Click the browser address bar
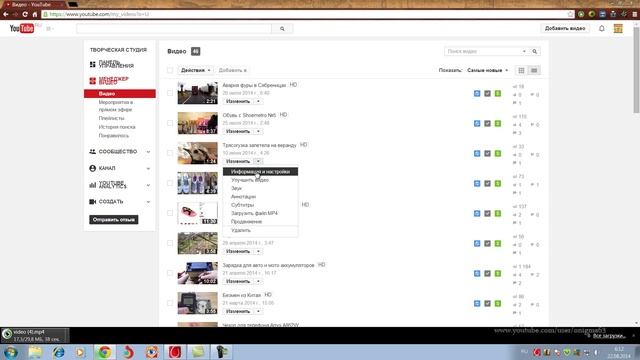 pyautogui.click(x=304, y=14)
